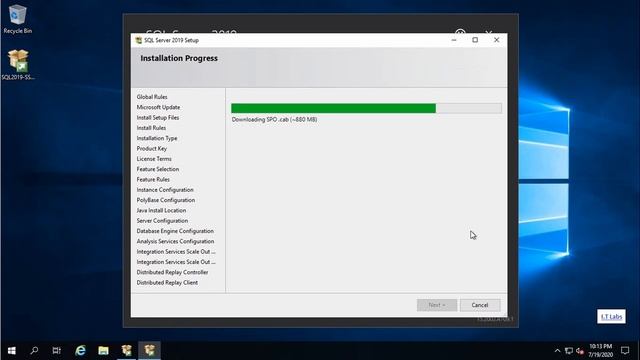Screen dimensions: 640x360
Task: Select the Instance Configuration step
Action: tap(165, 190)
